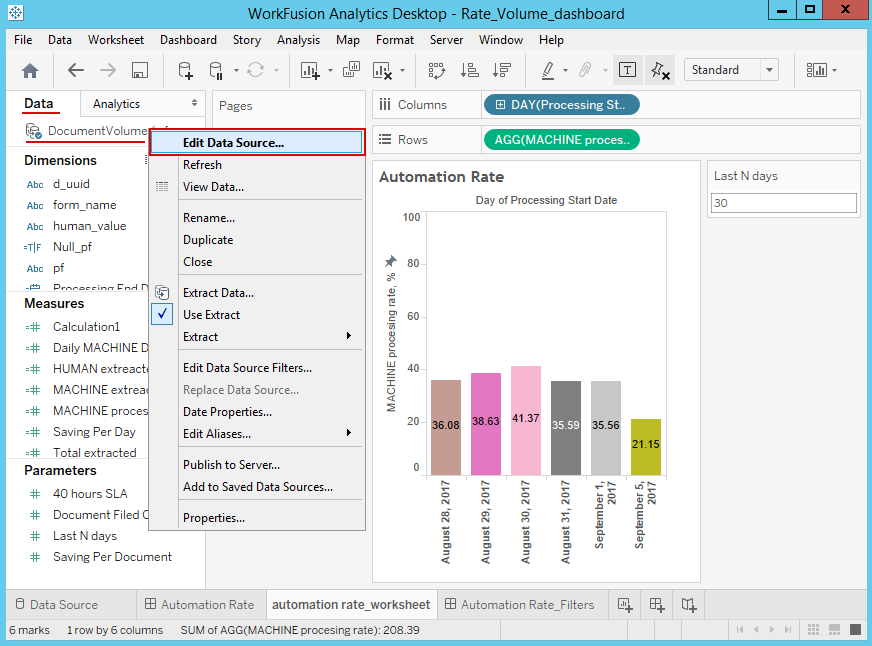872x646 pixels.
Task: Open the Worksheet menu
Action: [116, 40]
